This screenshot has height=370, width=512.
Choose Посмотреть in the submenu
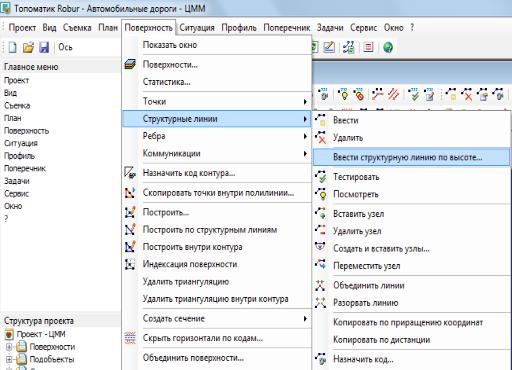coord(412,194)
